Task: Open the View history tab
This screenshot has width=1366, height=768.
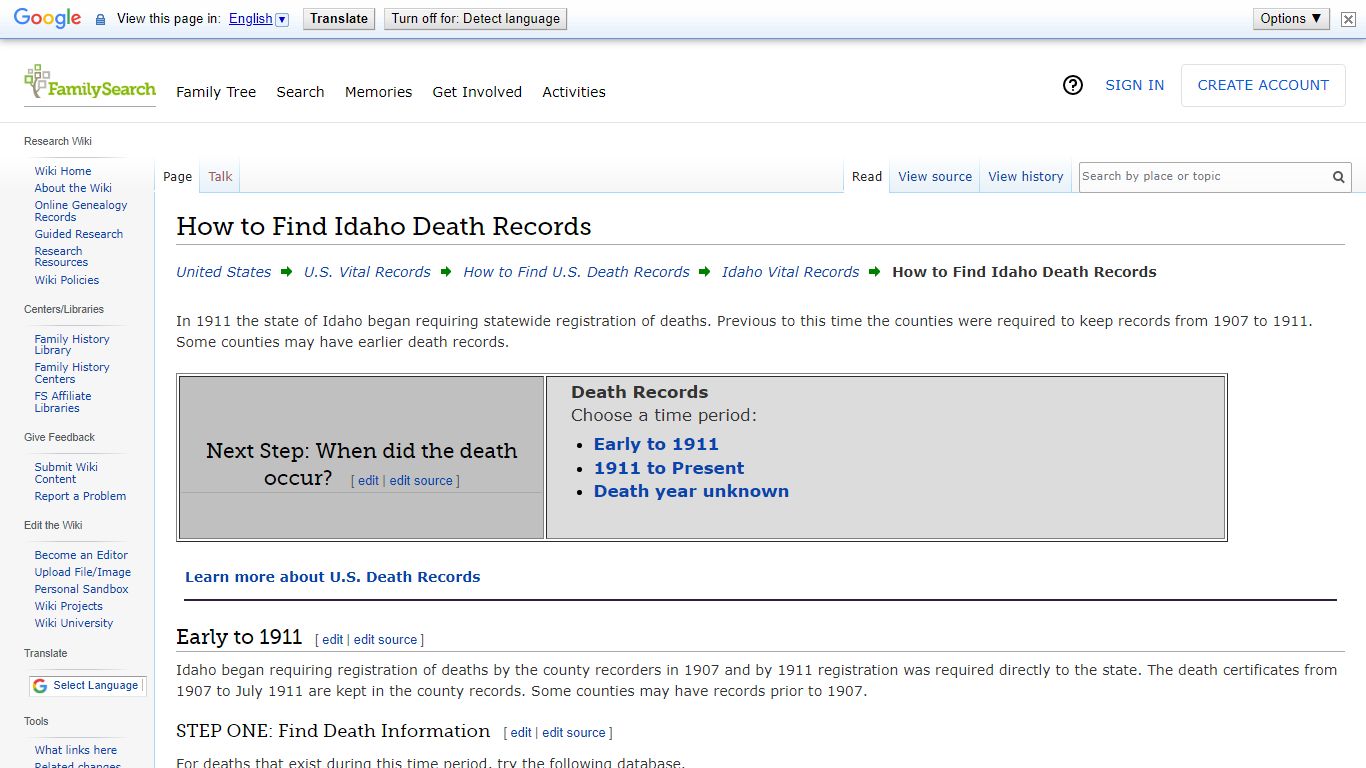Action: (x=1026, y=176)
